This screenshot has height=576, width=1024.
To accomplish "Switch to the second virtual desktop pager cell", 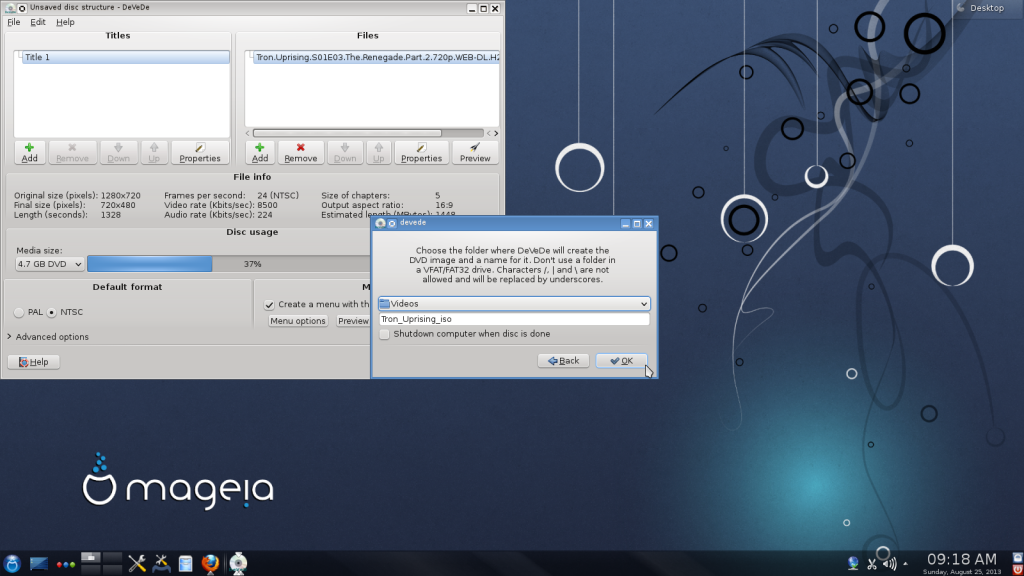I will tap(112, 558).
